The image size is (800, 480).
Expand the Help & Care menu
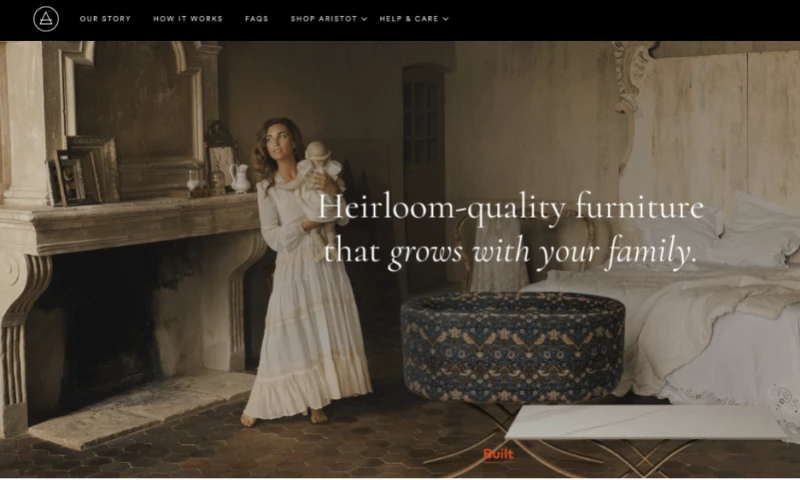tap(409, 19)
